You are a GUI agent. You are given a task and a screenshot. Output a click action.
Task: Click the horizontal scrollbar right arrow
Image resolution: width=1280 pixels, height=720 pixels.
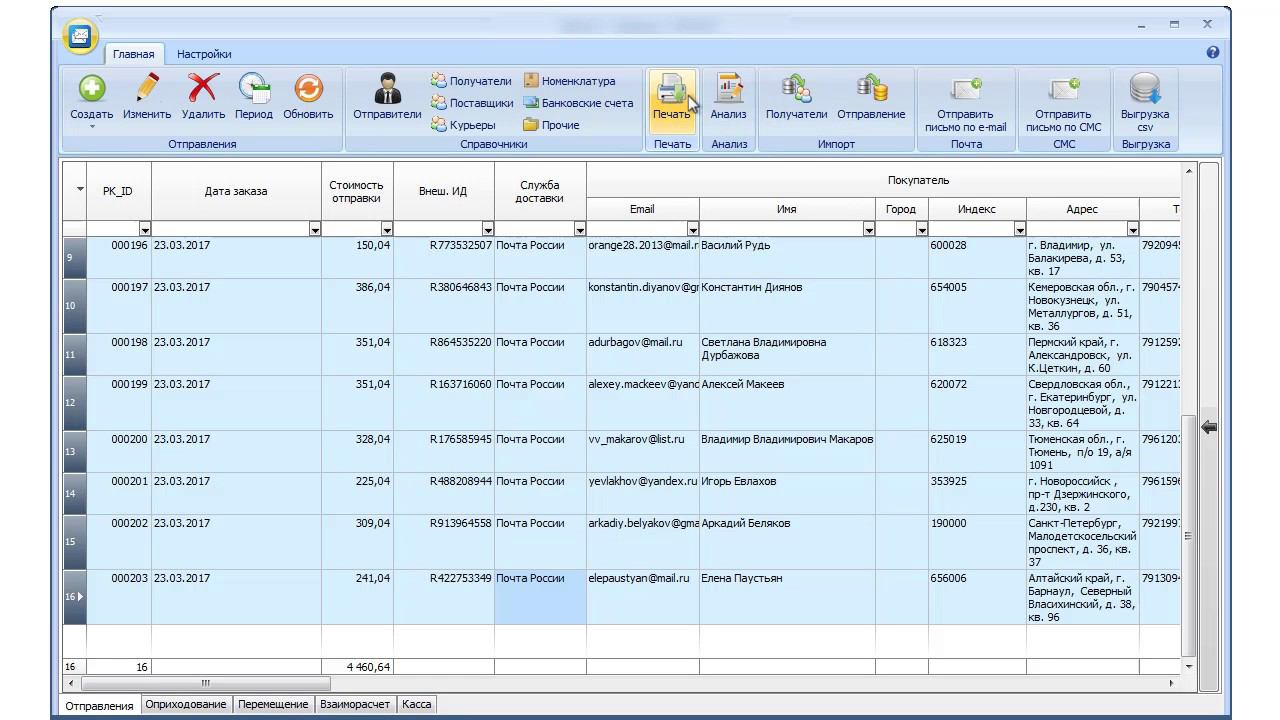tap(1172, 683)
